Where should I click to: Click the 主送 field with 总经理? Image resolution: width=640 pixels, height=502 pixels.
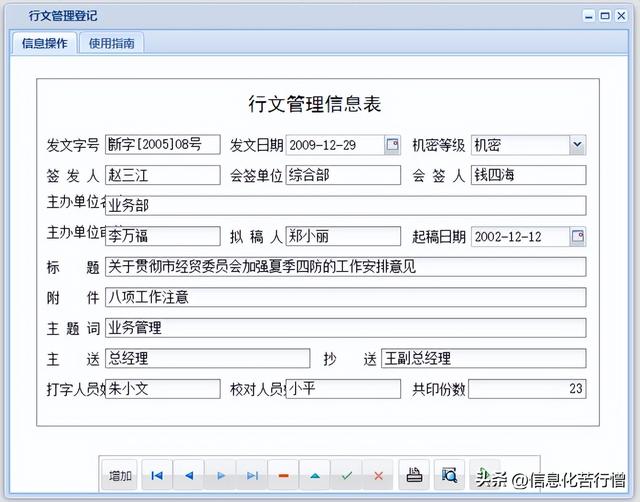[208, 359]
